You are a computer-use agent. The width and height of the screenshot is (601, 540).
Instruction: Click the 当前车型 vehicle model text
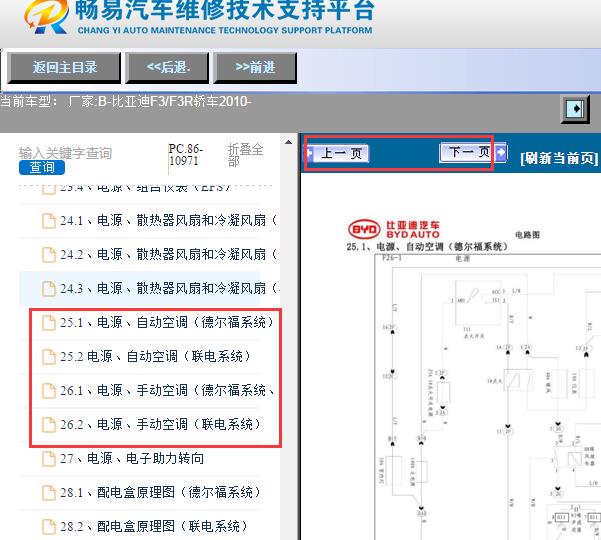[x=126, y=102]
